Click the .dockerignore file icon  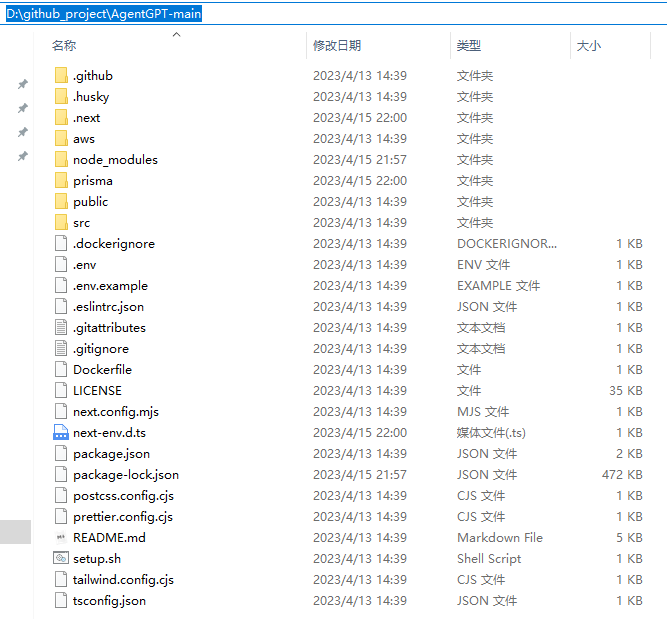pyautogui.click(x=61, y=243)
